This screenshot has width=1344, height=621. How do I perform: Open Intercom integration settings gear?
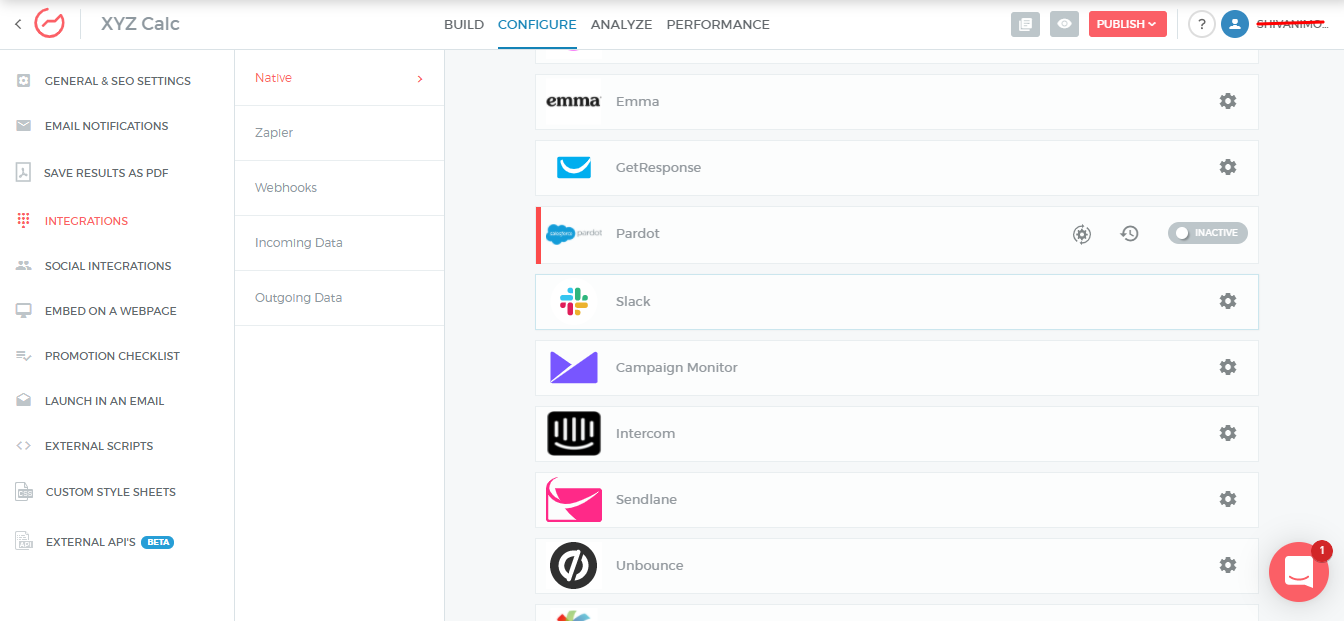[x=1228, y=433]
